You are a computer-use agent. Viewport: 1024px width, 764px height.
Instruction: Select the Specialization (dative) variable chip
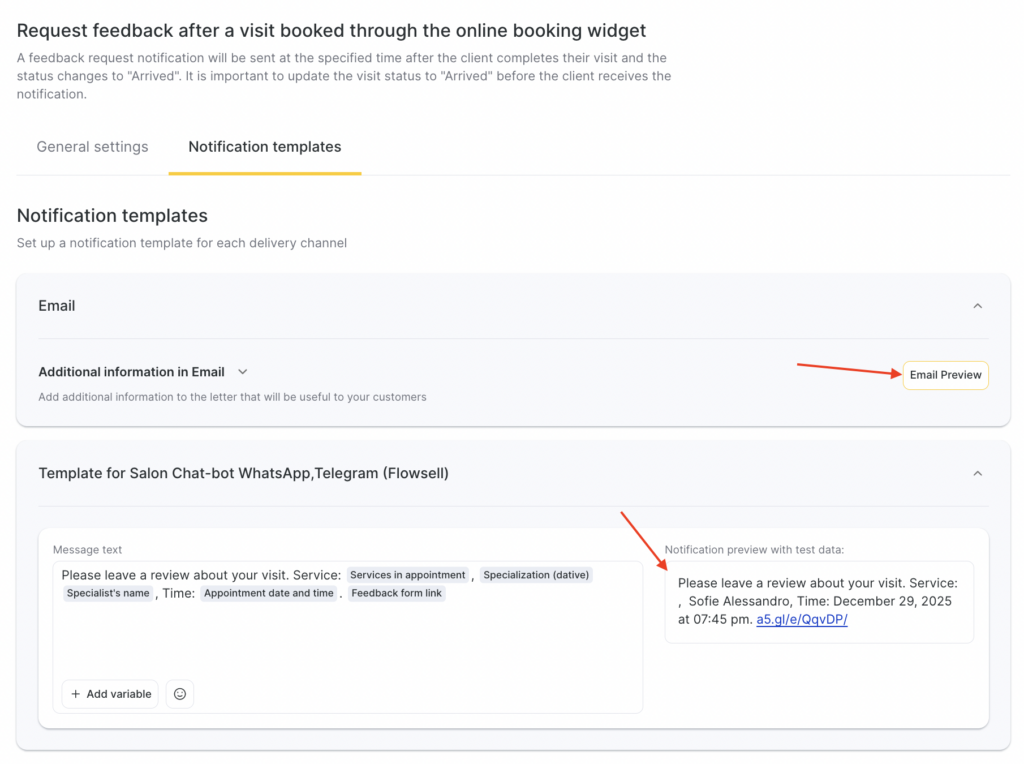coord(537,575)
